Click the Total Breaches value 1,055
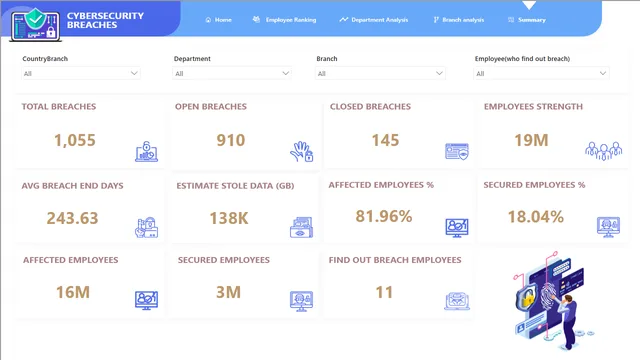The image size is (640, 360). tap(75, 140)
